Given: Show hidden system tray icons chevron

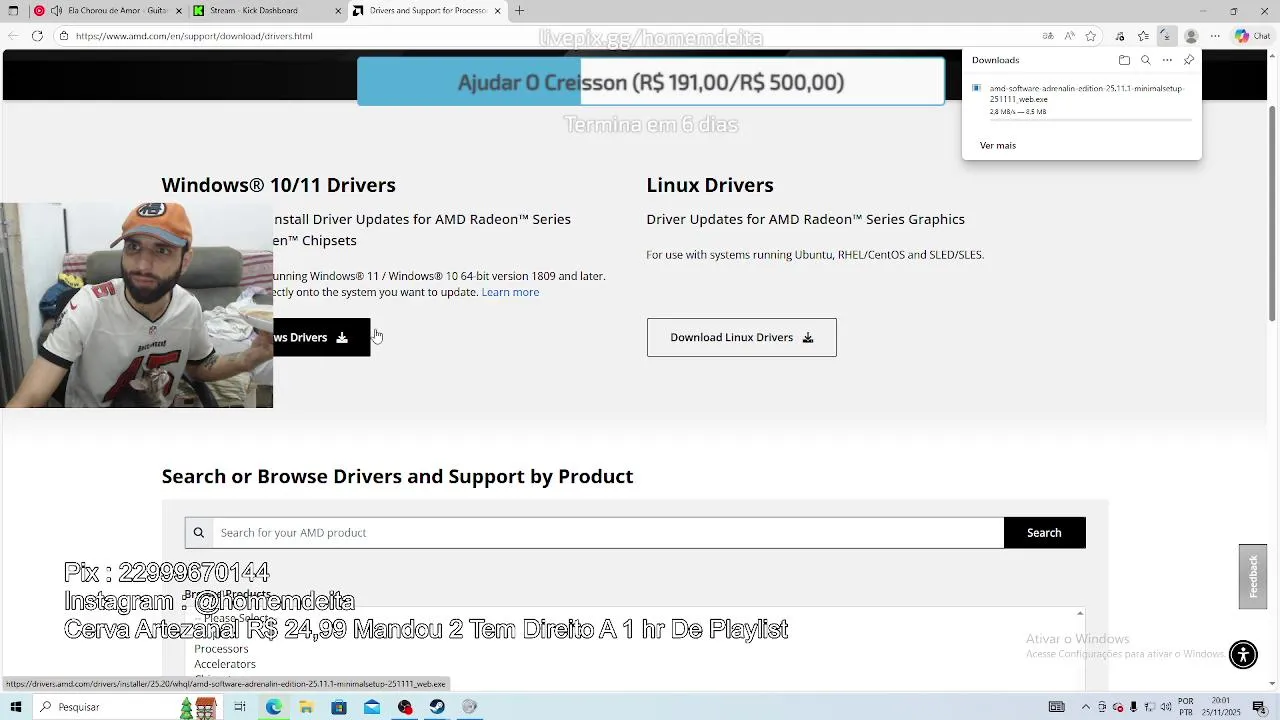Looking at the screenshot, I should click(x=1086, y=707).
